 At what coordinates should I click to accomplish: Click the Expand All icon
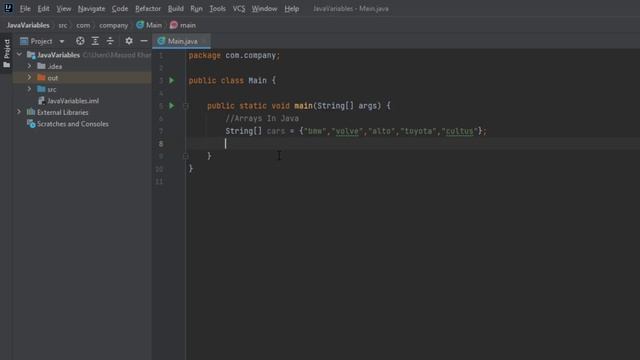click(x=95, y=41)
